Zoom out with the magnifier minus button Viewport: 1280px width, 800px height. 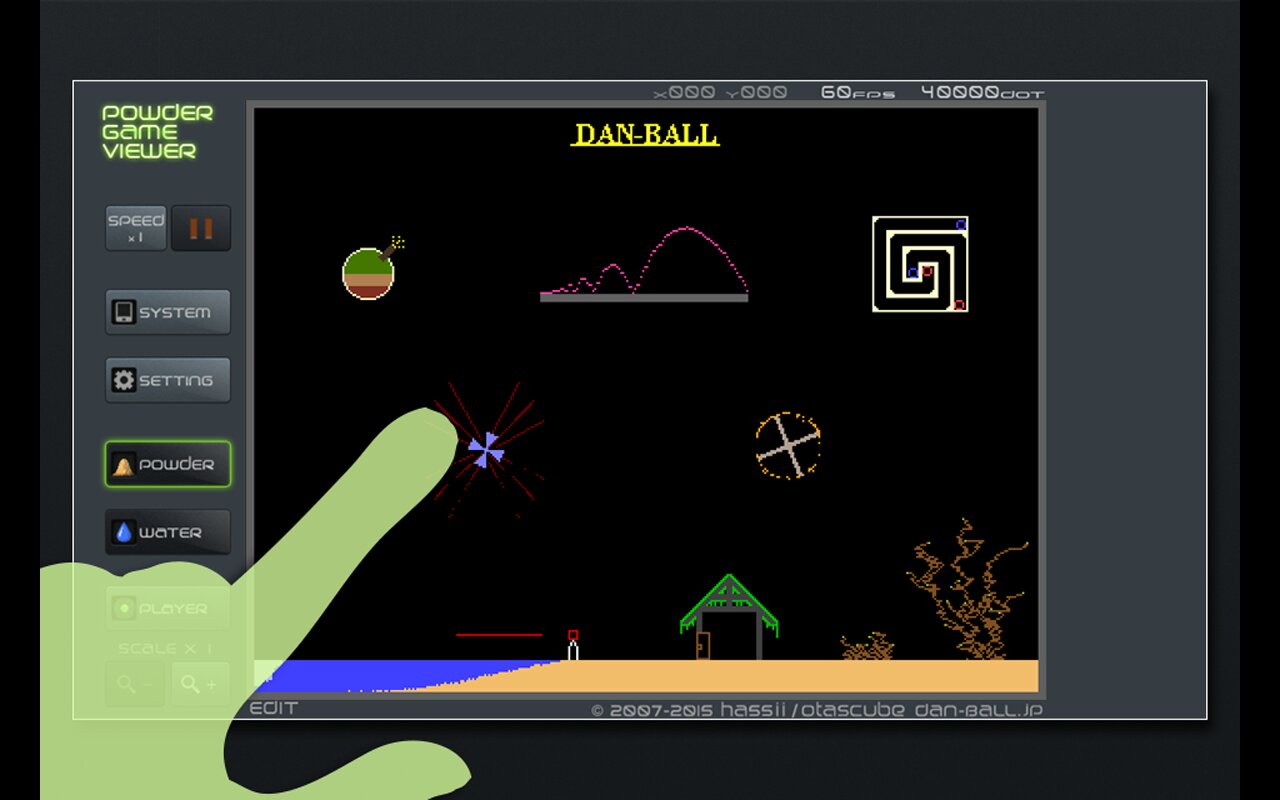tap(135, 685)
